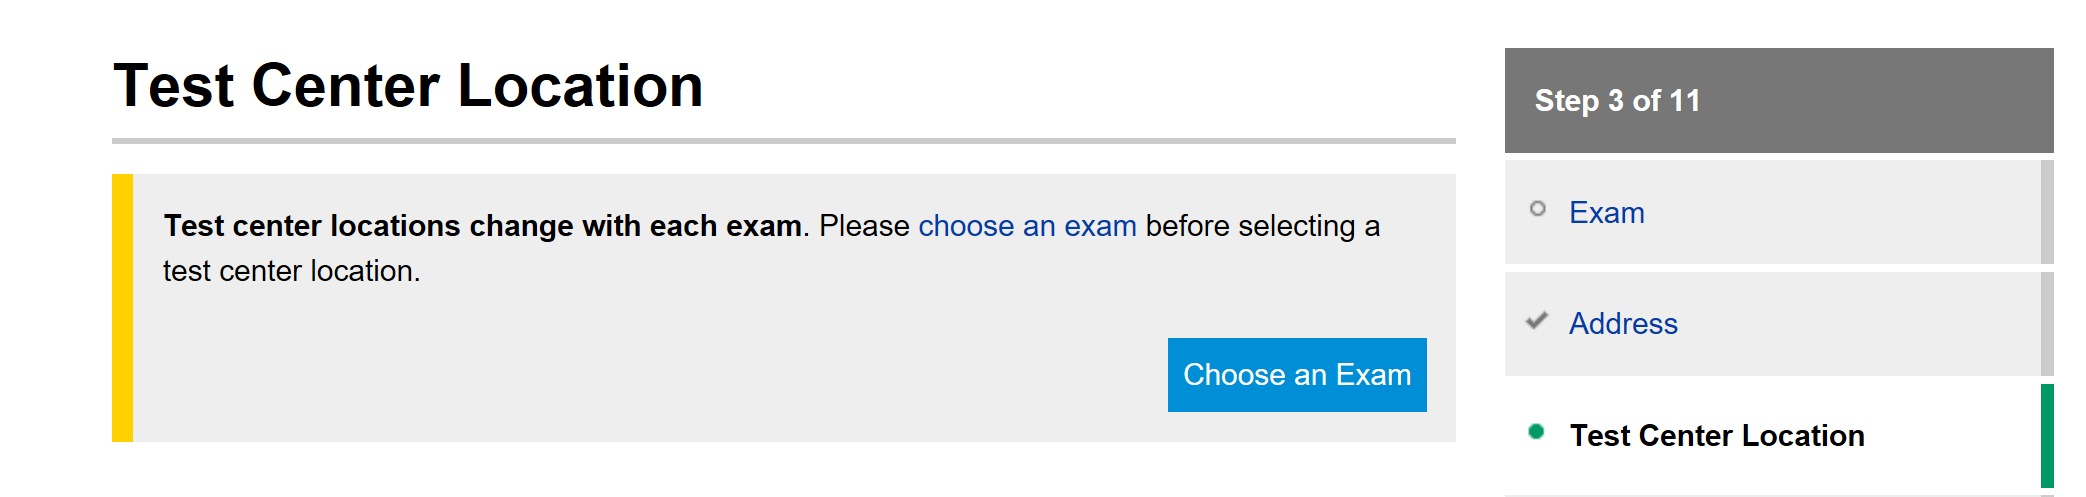Viewport: 2086px width, 497px height.
Task: Click the yellow stripe on the alert box
Action: pos(122,308)
